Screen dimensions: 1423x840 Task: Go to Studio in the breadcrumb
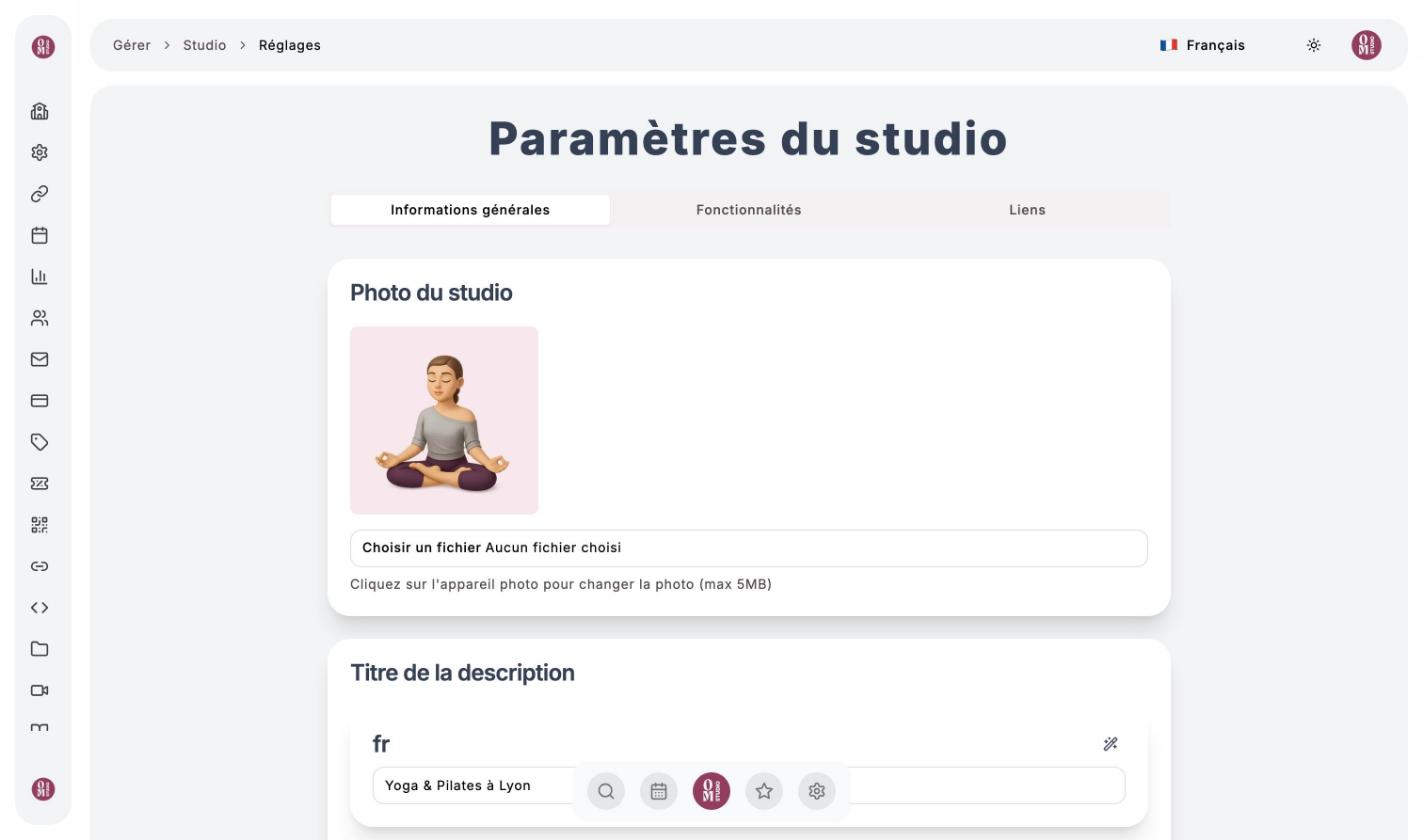point(204,45)
